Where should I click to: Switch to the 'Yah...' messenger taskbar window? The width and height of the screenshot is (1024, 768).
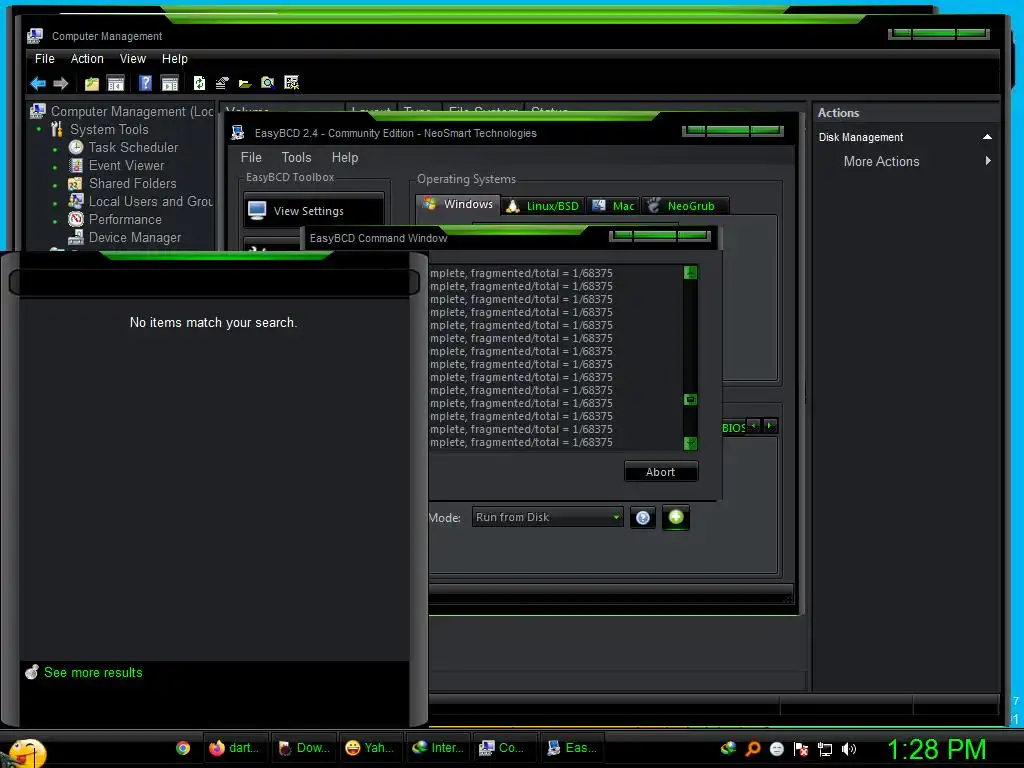tap(371, 748)
